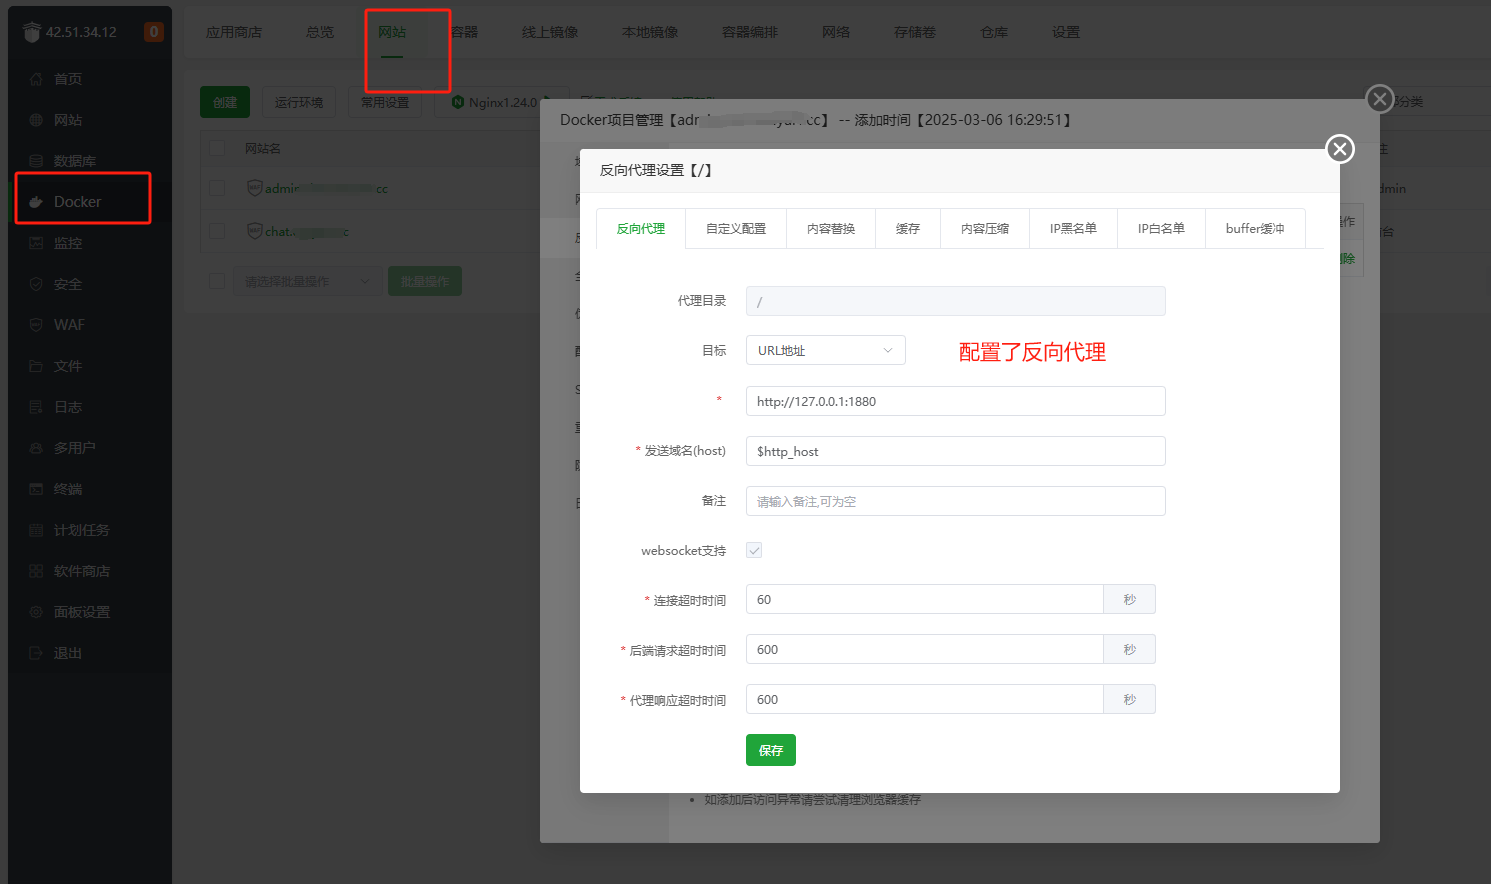Open the 网站 top tab

[x=392, y=32]
